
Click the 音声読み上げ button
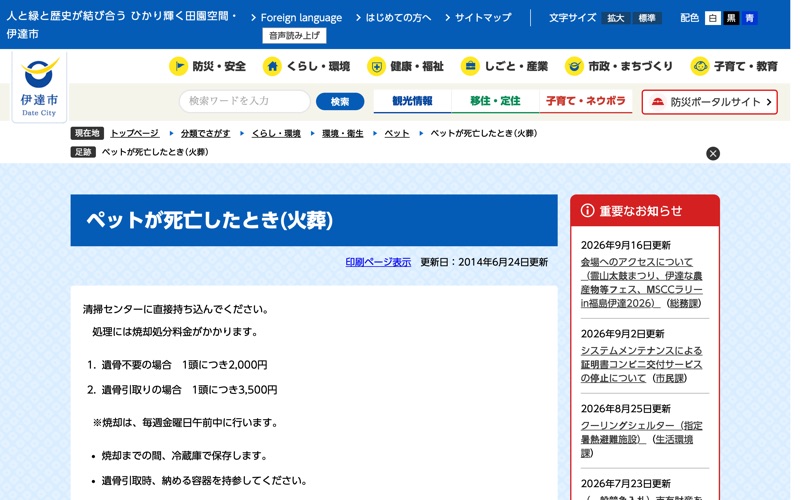pyautogui.click(x=294, y=36)
